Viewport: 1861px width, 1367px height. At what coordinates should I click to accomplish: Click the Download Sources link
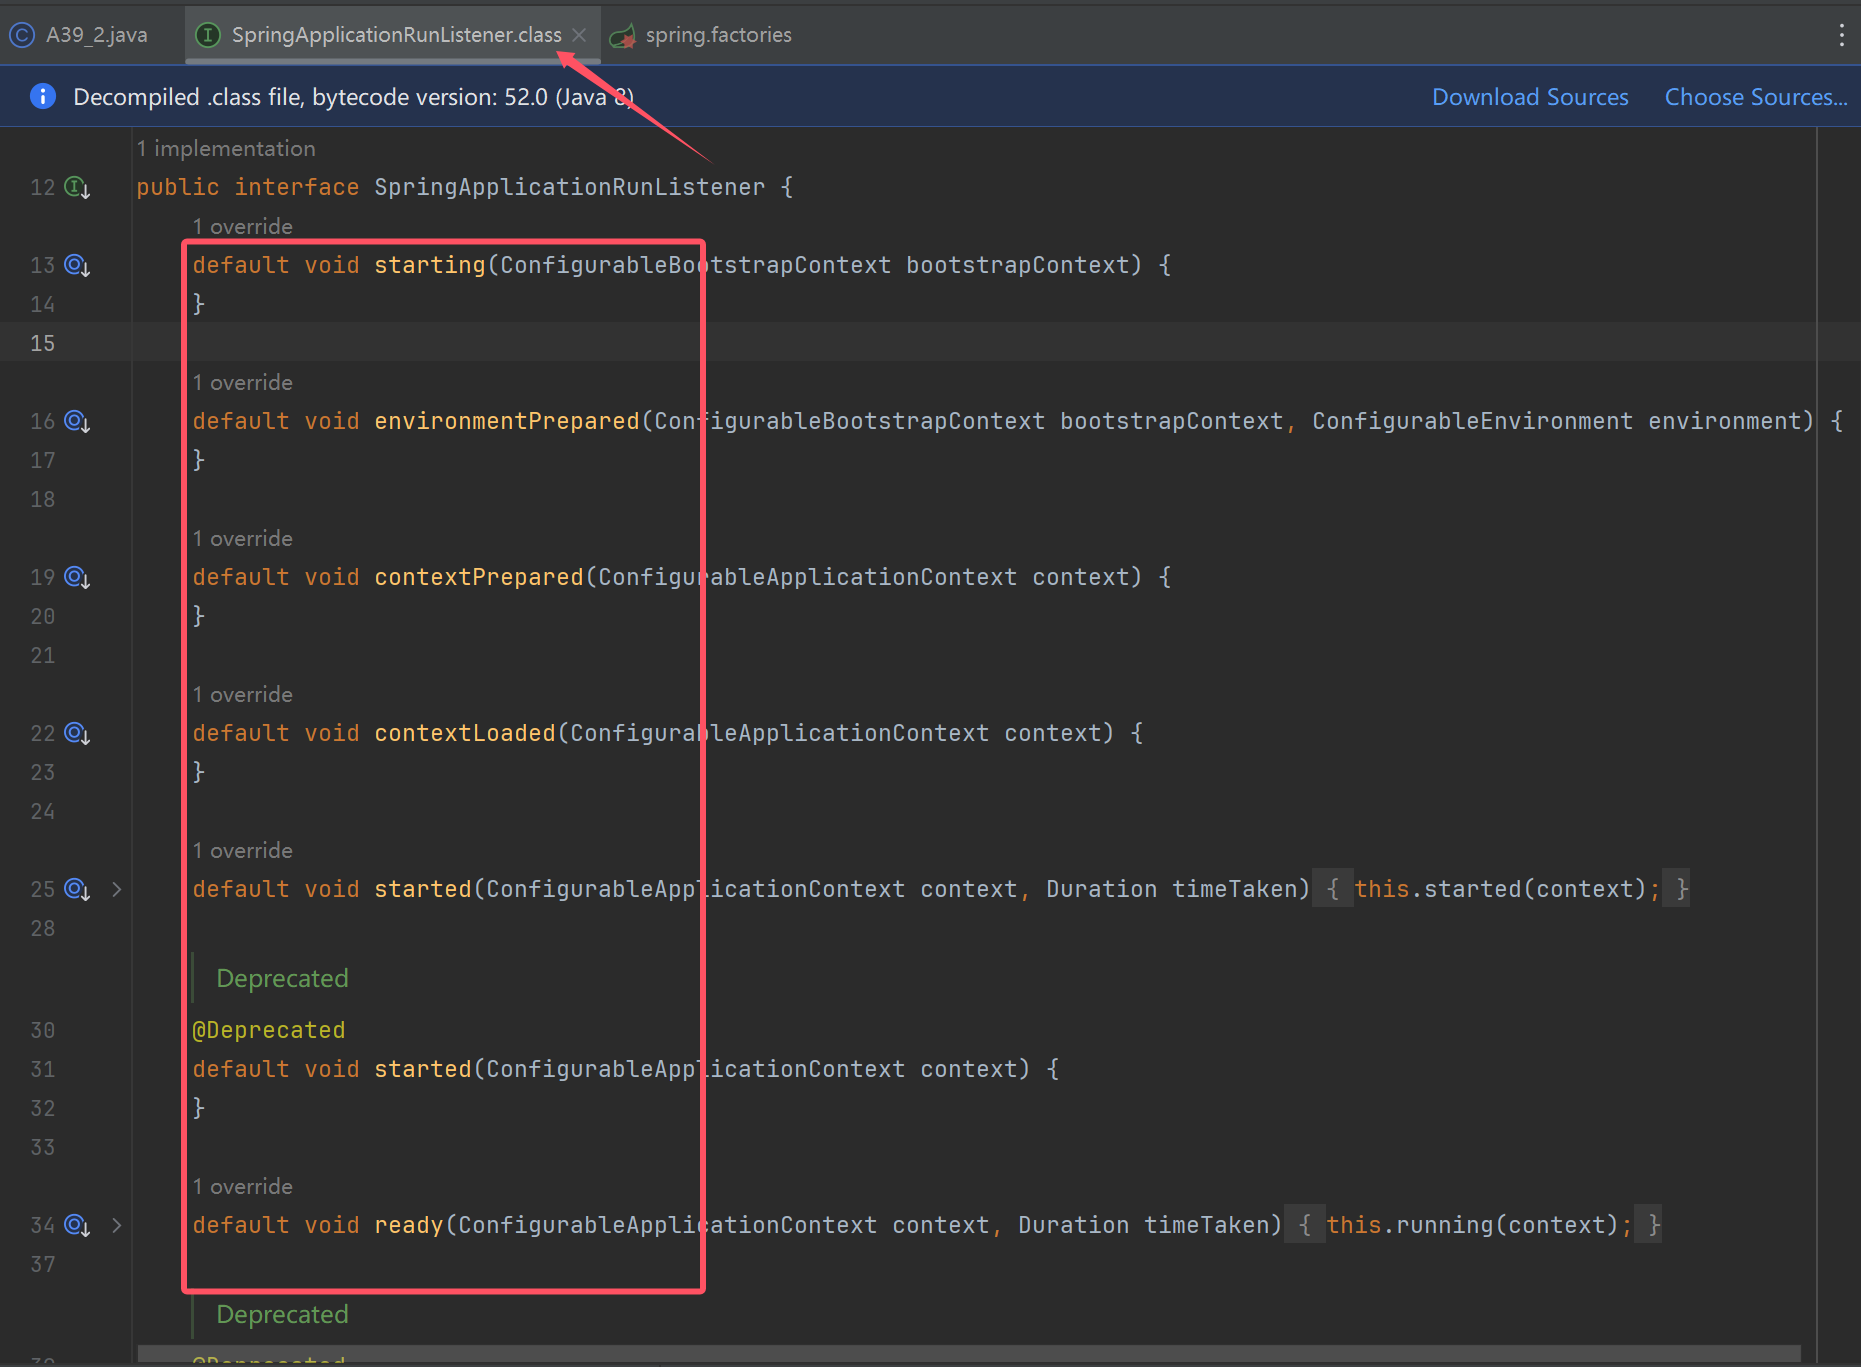tap(1530, 97)
